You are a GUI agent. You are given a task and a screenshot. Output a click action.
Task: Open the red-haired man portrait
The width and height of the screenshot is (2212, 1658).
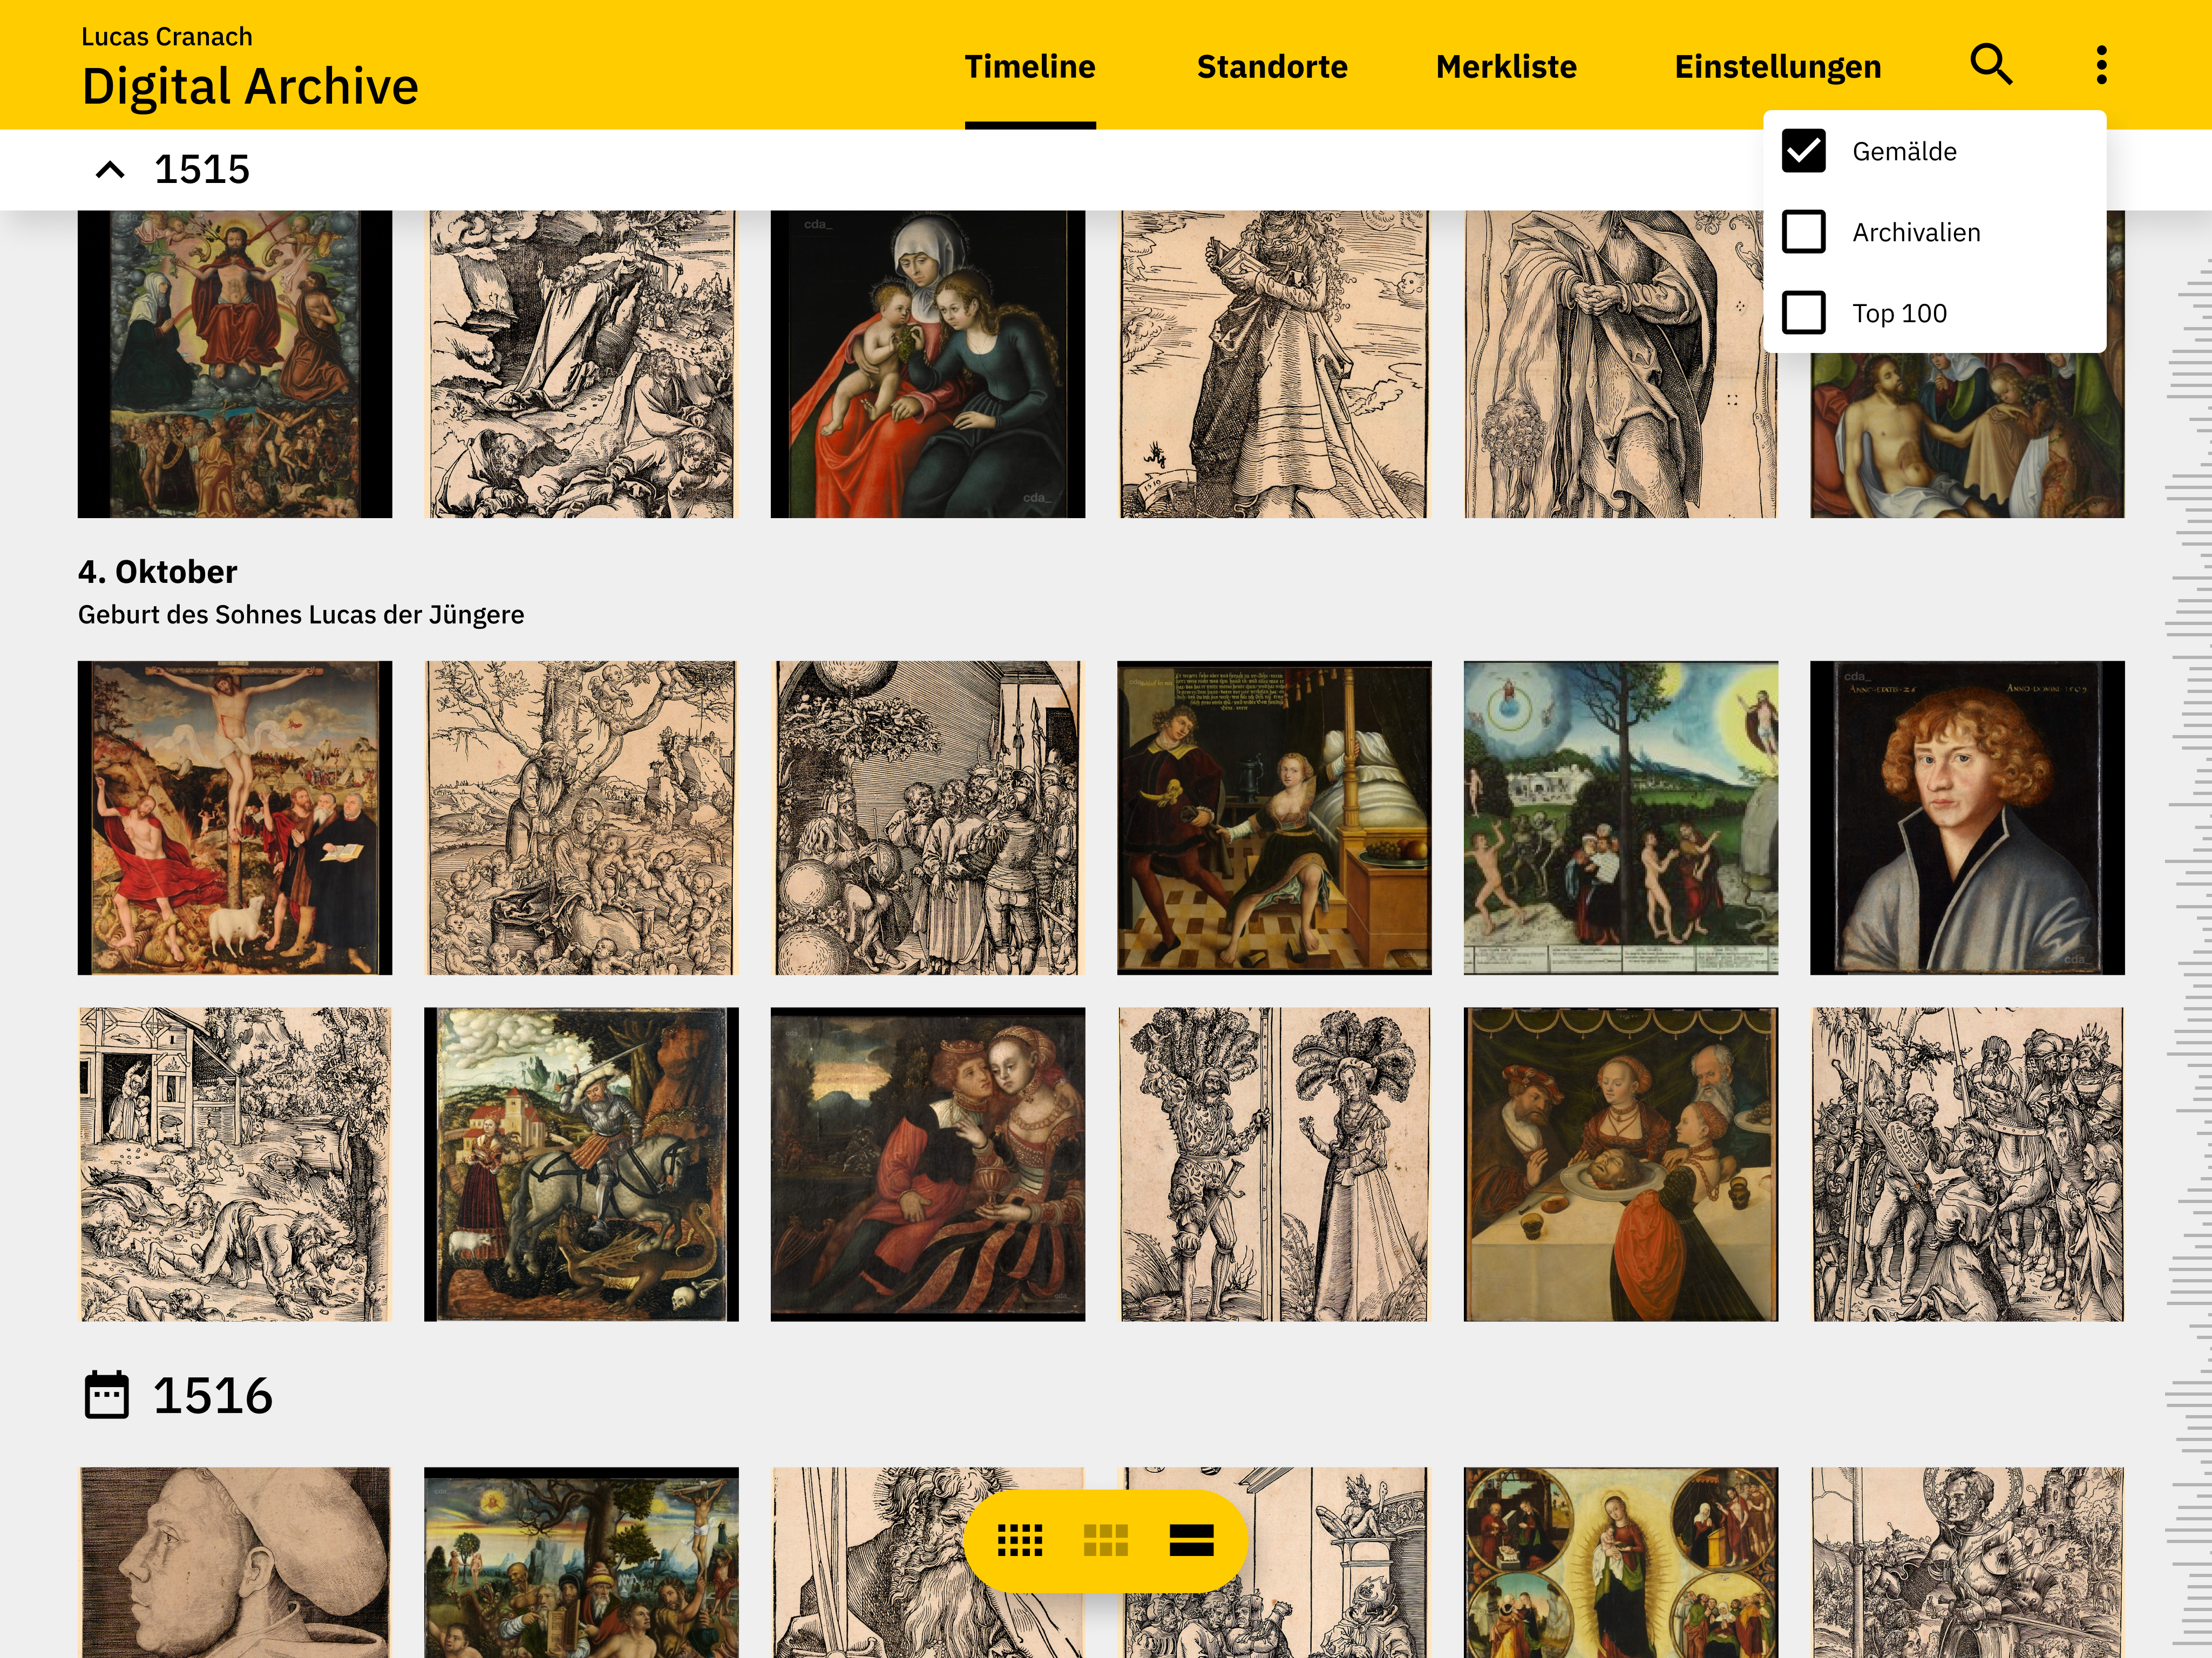[1966, 818]
